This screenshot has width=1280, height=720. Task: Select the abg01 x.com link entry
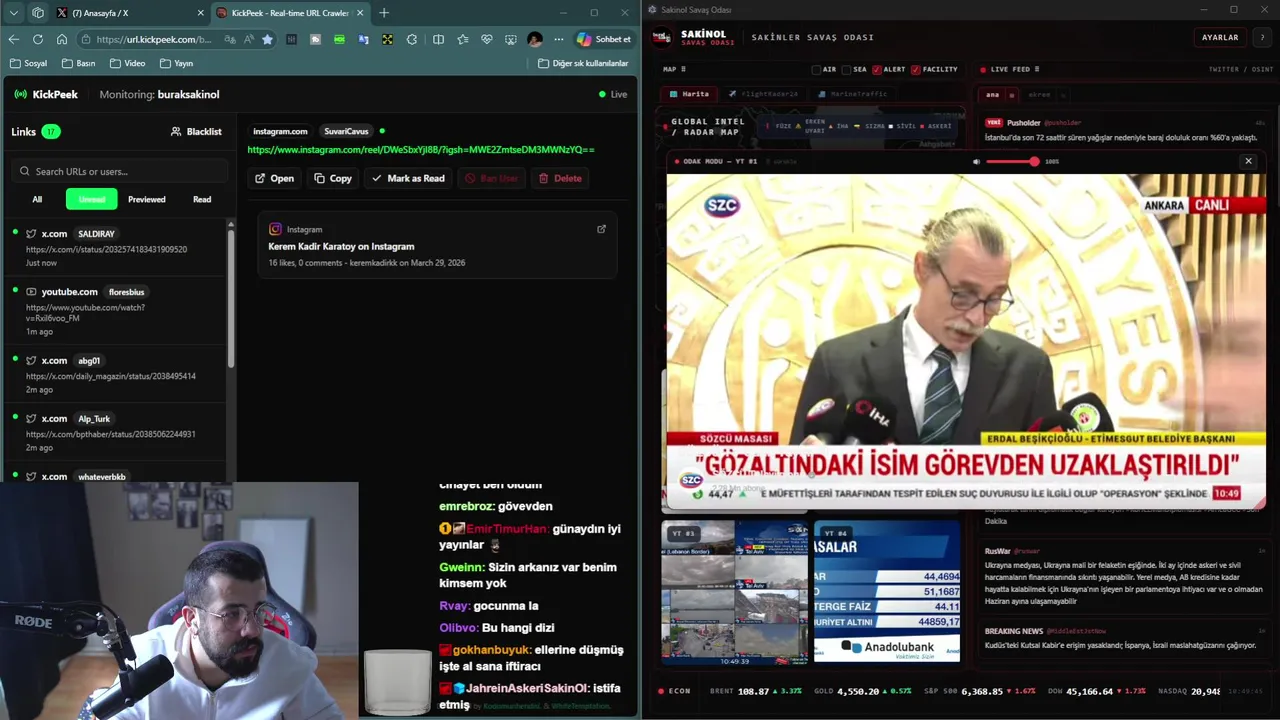115,374
